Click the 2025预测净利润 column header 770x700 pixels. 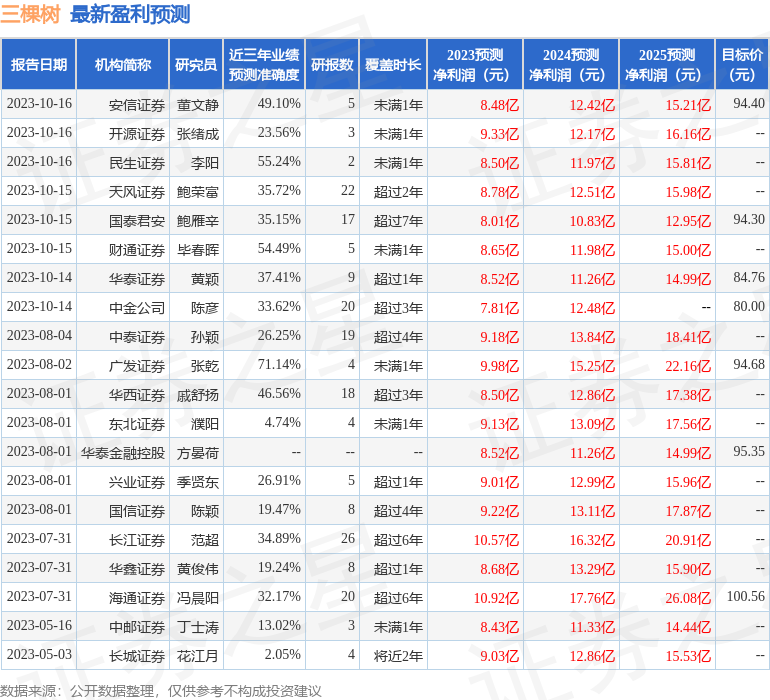coord(667,64)
